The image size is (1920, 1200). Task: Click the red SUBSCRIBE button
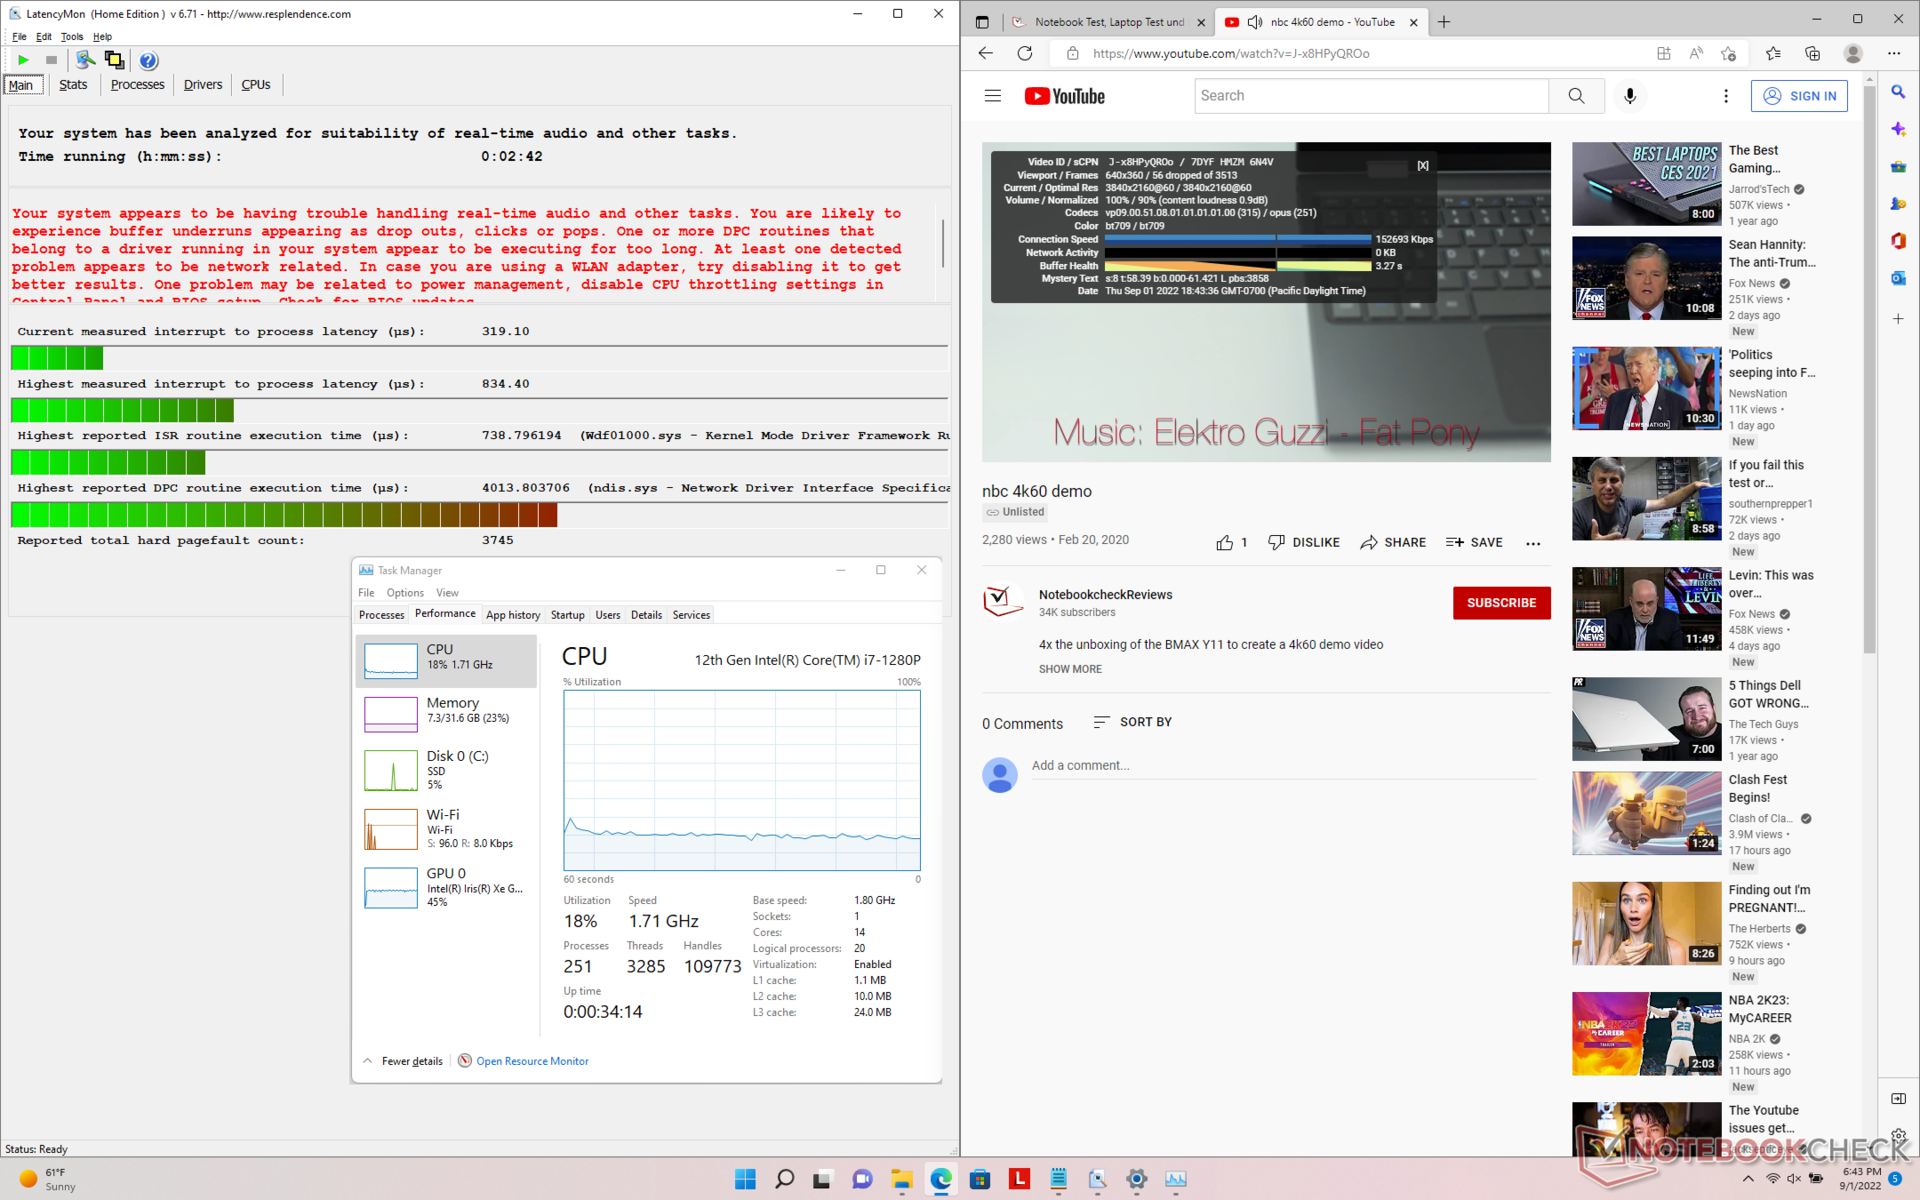(1500, 603)
